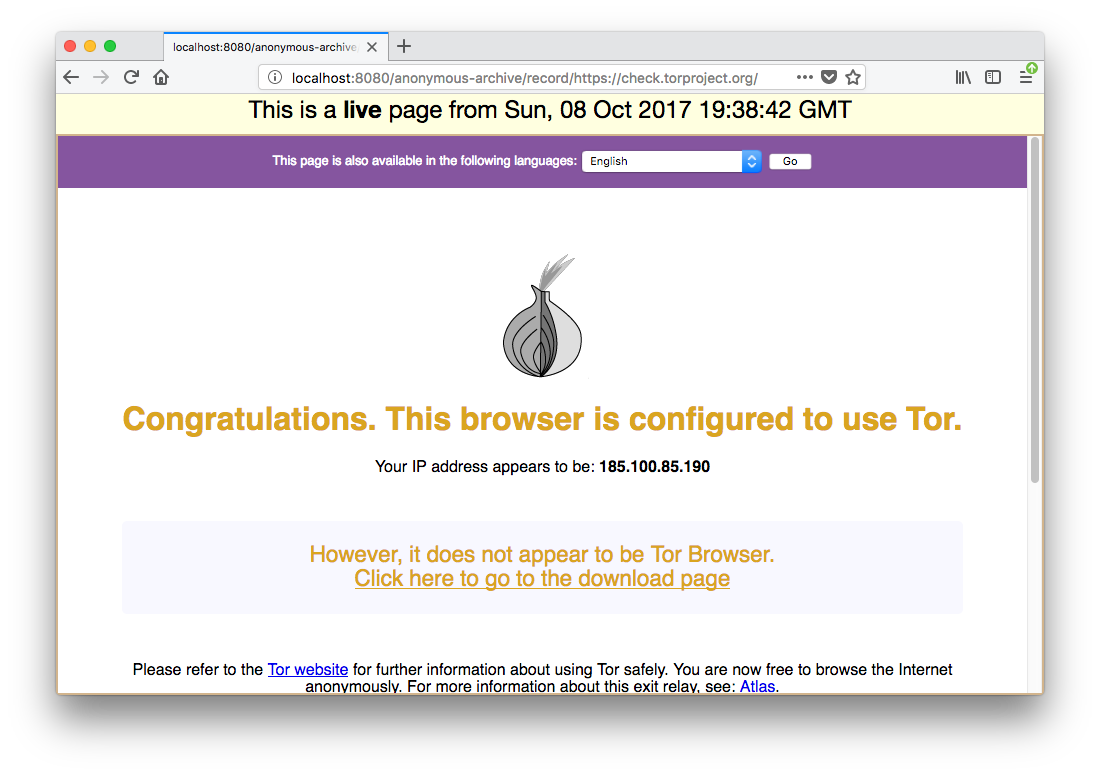Open the Atlas link

pos(758,686)
